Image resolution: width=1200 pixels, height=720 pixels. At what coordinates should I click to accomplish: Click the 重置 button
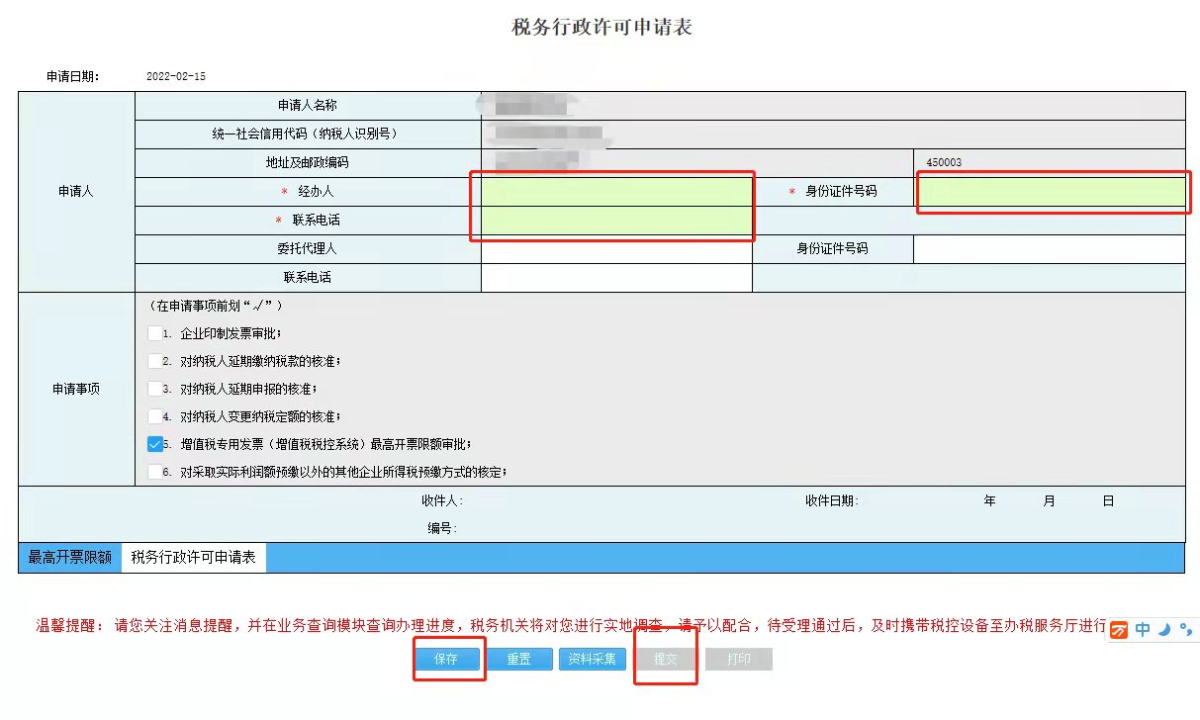518,659
